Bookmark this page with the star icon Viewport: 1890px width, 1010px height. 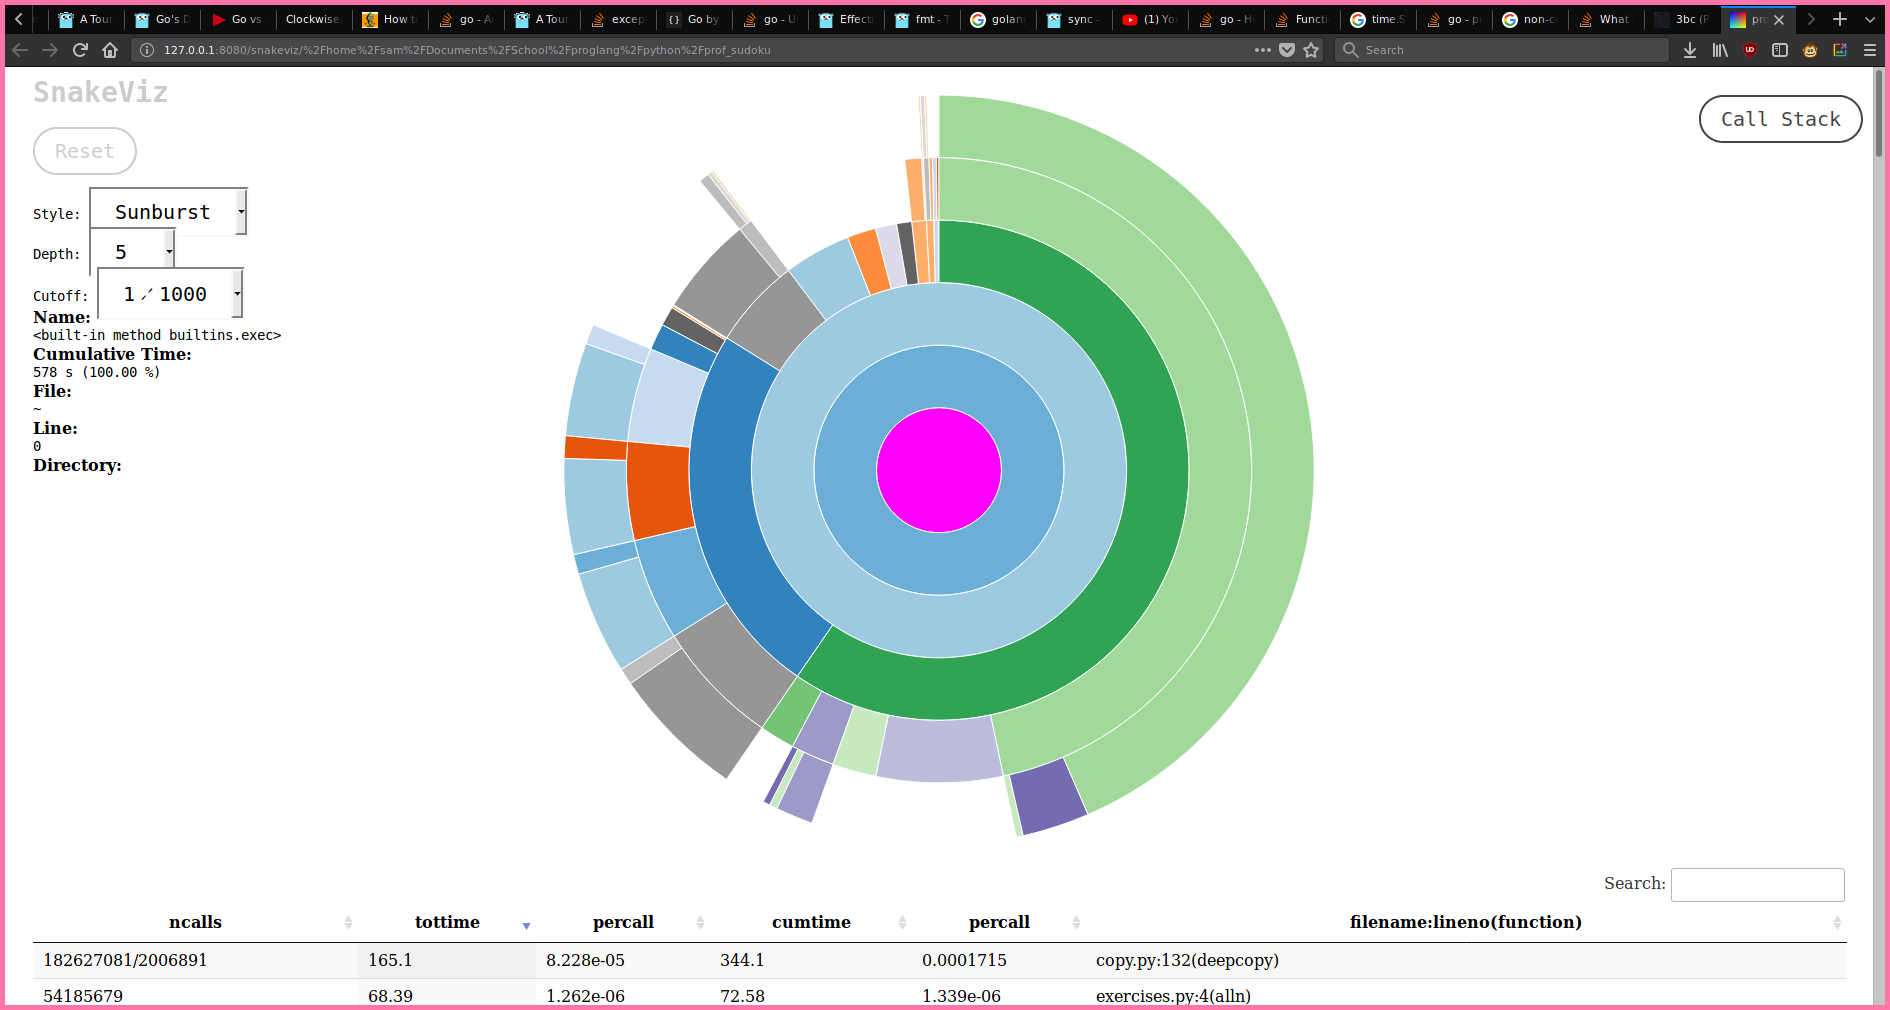1311,50
